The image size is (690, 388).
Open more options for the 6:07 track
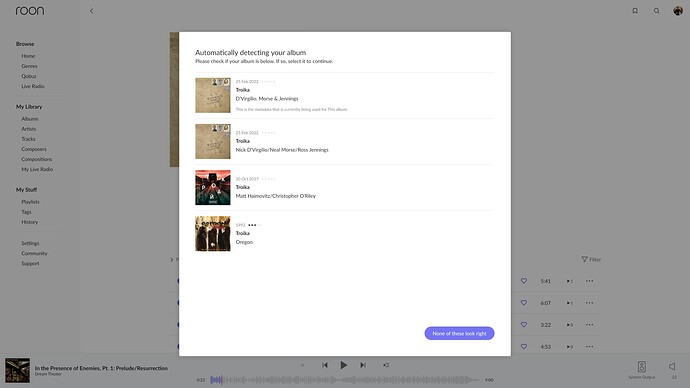[590, 303]
